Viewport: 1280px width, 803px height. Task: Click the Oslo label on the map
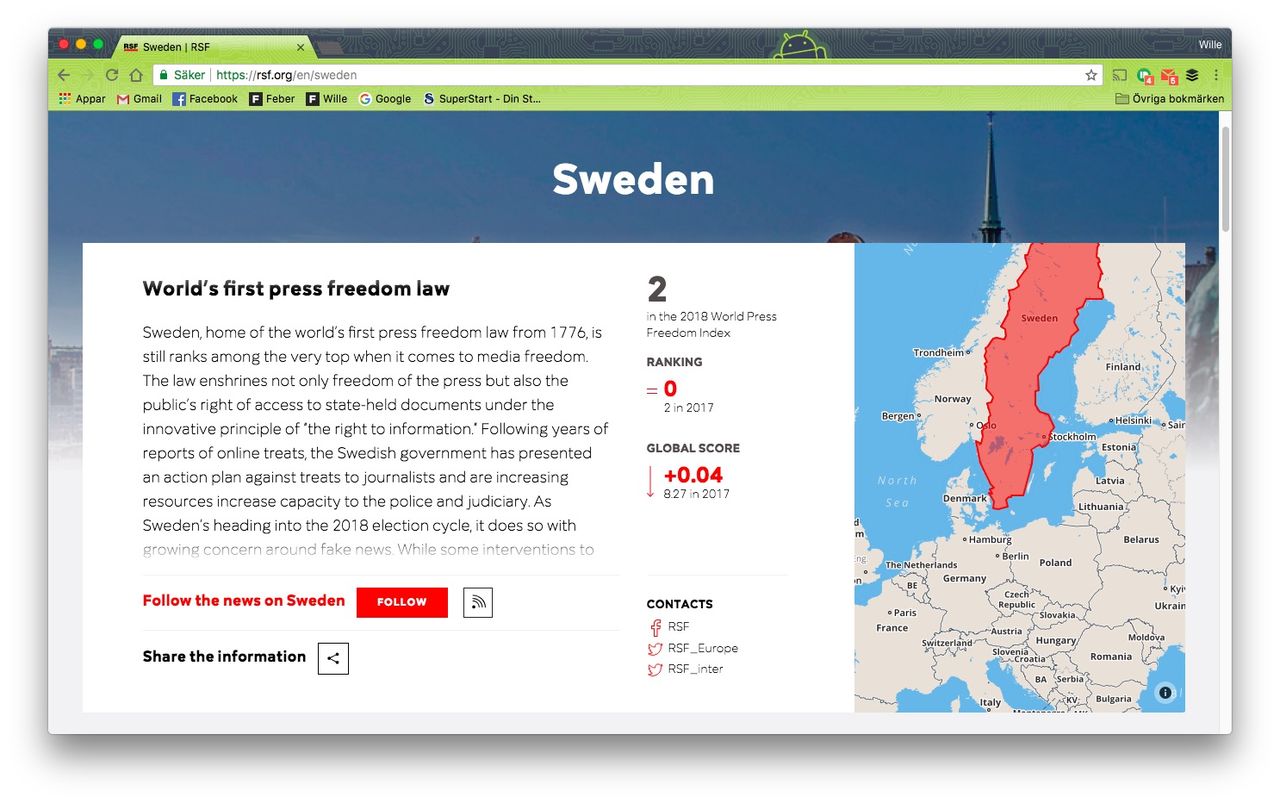(x=986, y=425)
